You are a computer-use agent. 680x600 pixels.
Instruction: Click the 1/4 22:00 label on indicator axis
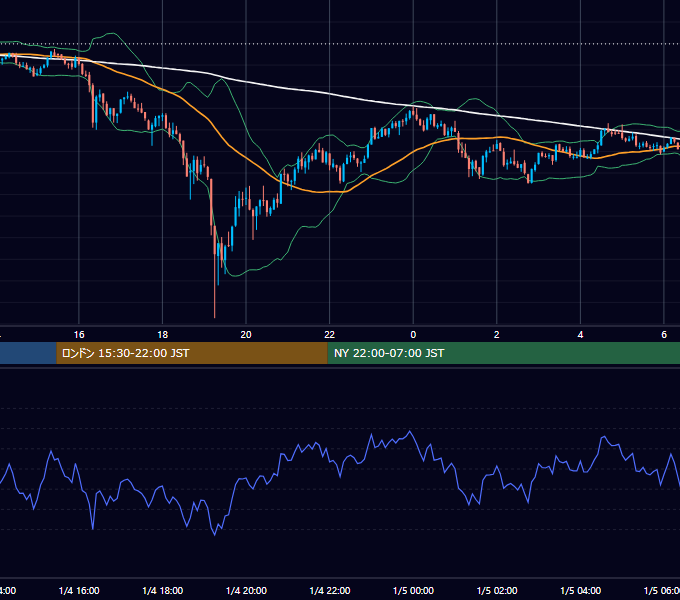[330, 590]
